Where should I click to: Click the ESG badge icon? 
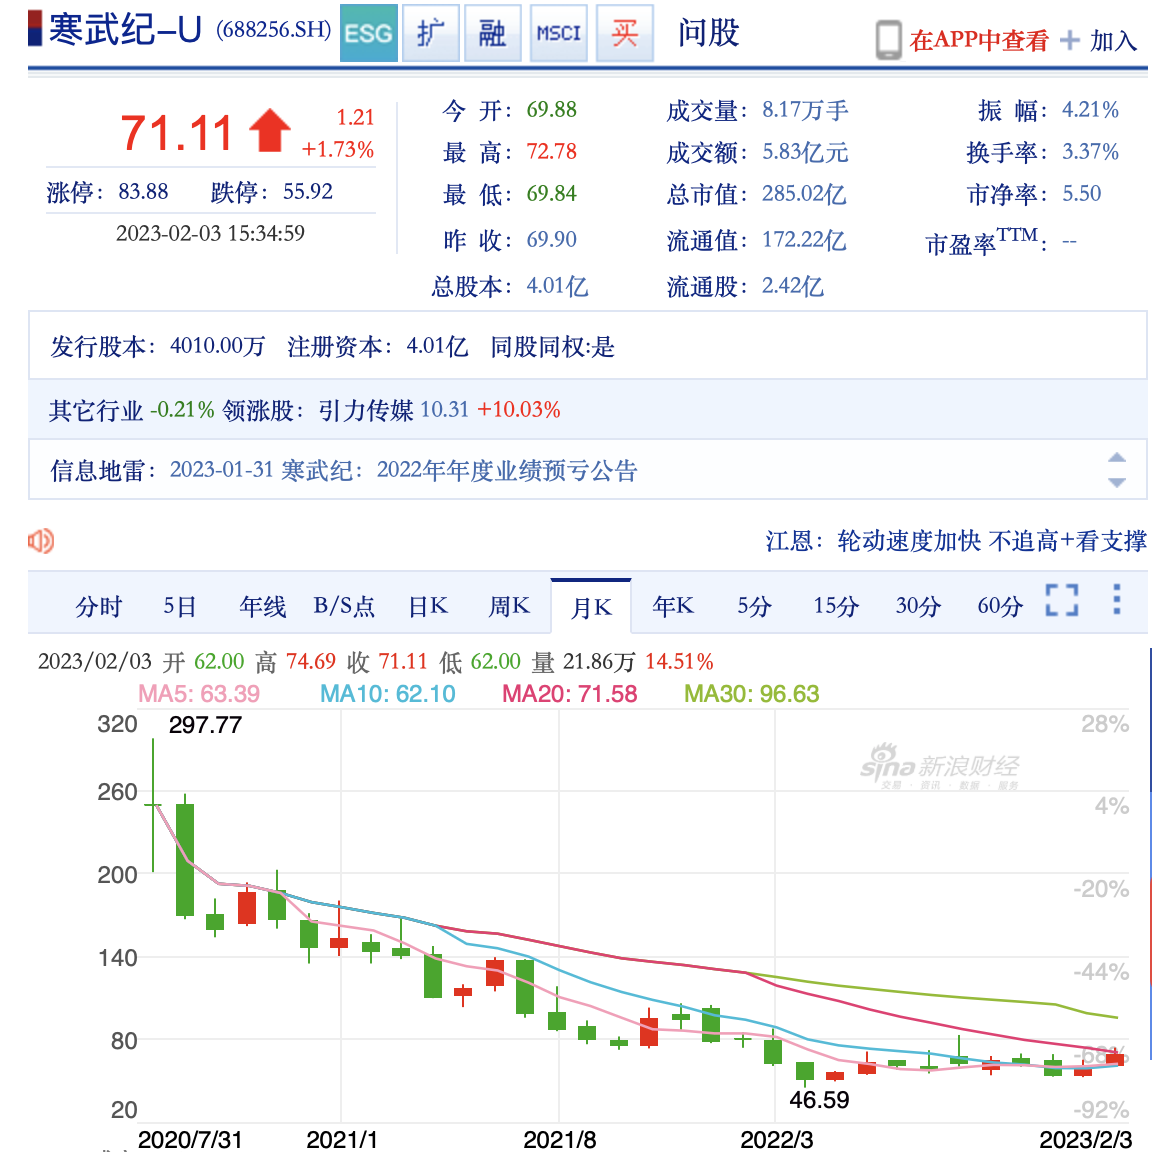tap(369, 33)
